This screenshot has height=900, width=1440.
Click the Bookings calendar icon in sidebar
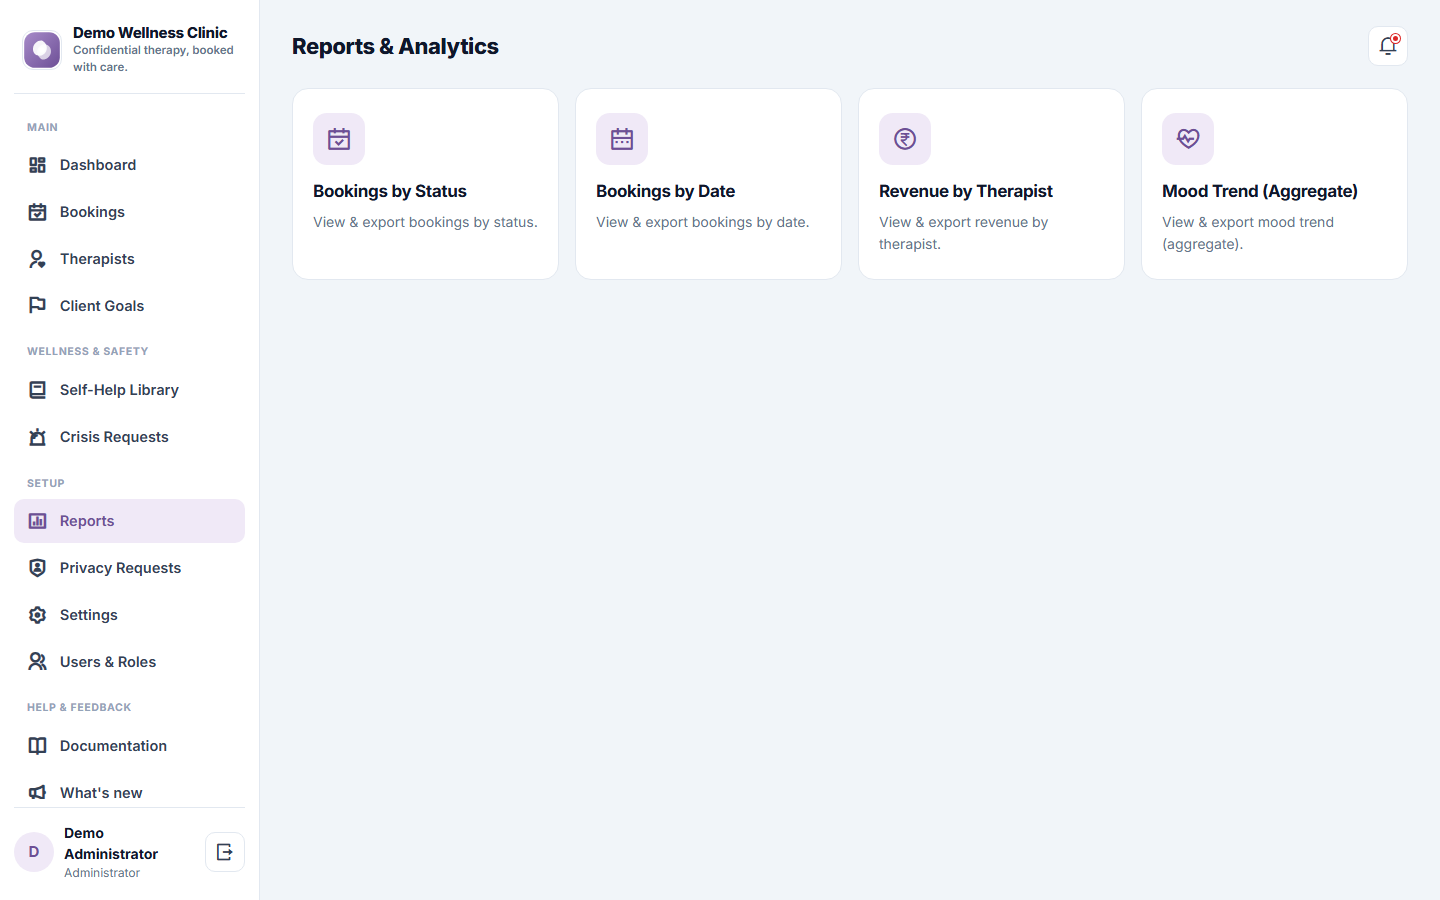coord(37,212)
